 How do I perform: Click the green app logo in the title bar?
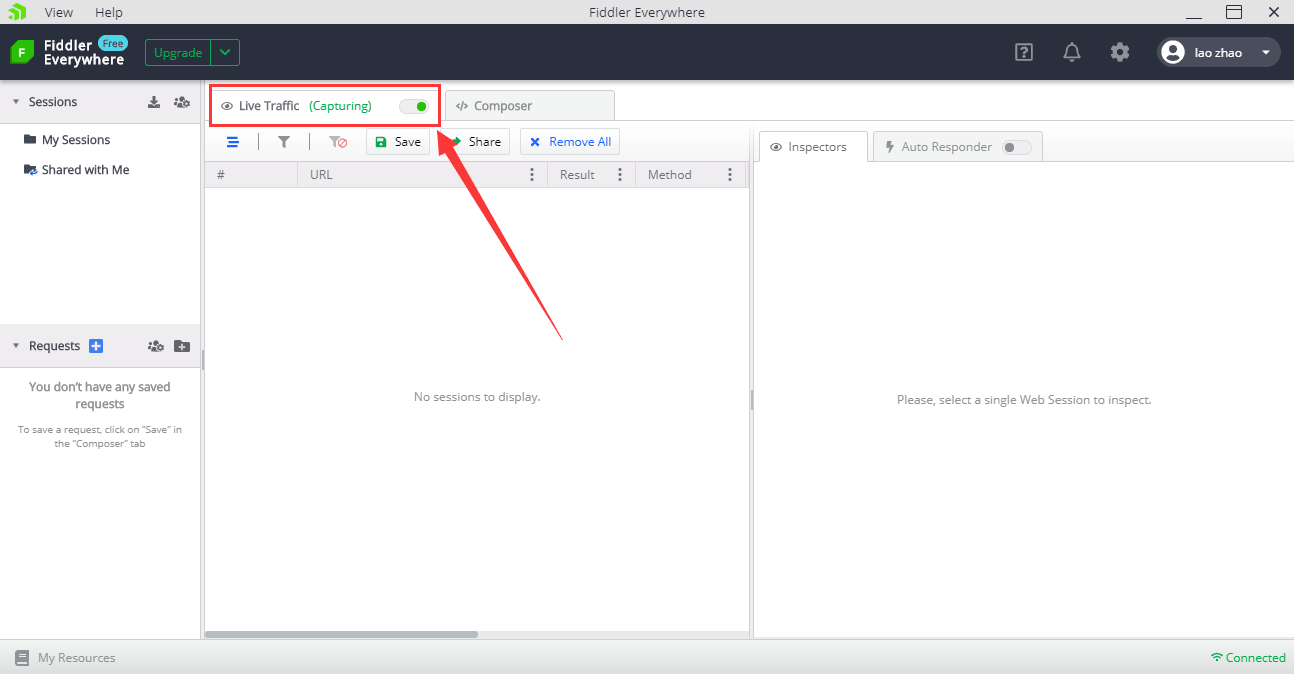click(x=17, y=12)
